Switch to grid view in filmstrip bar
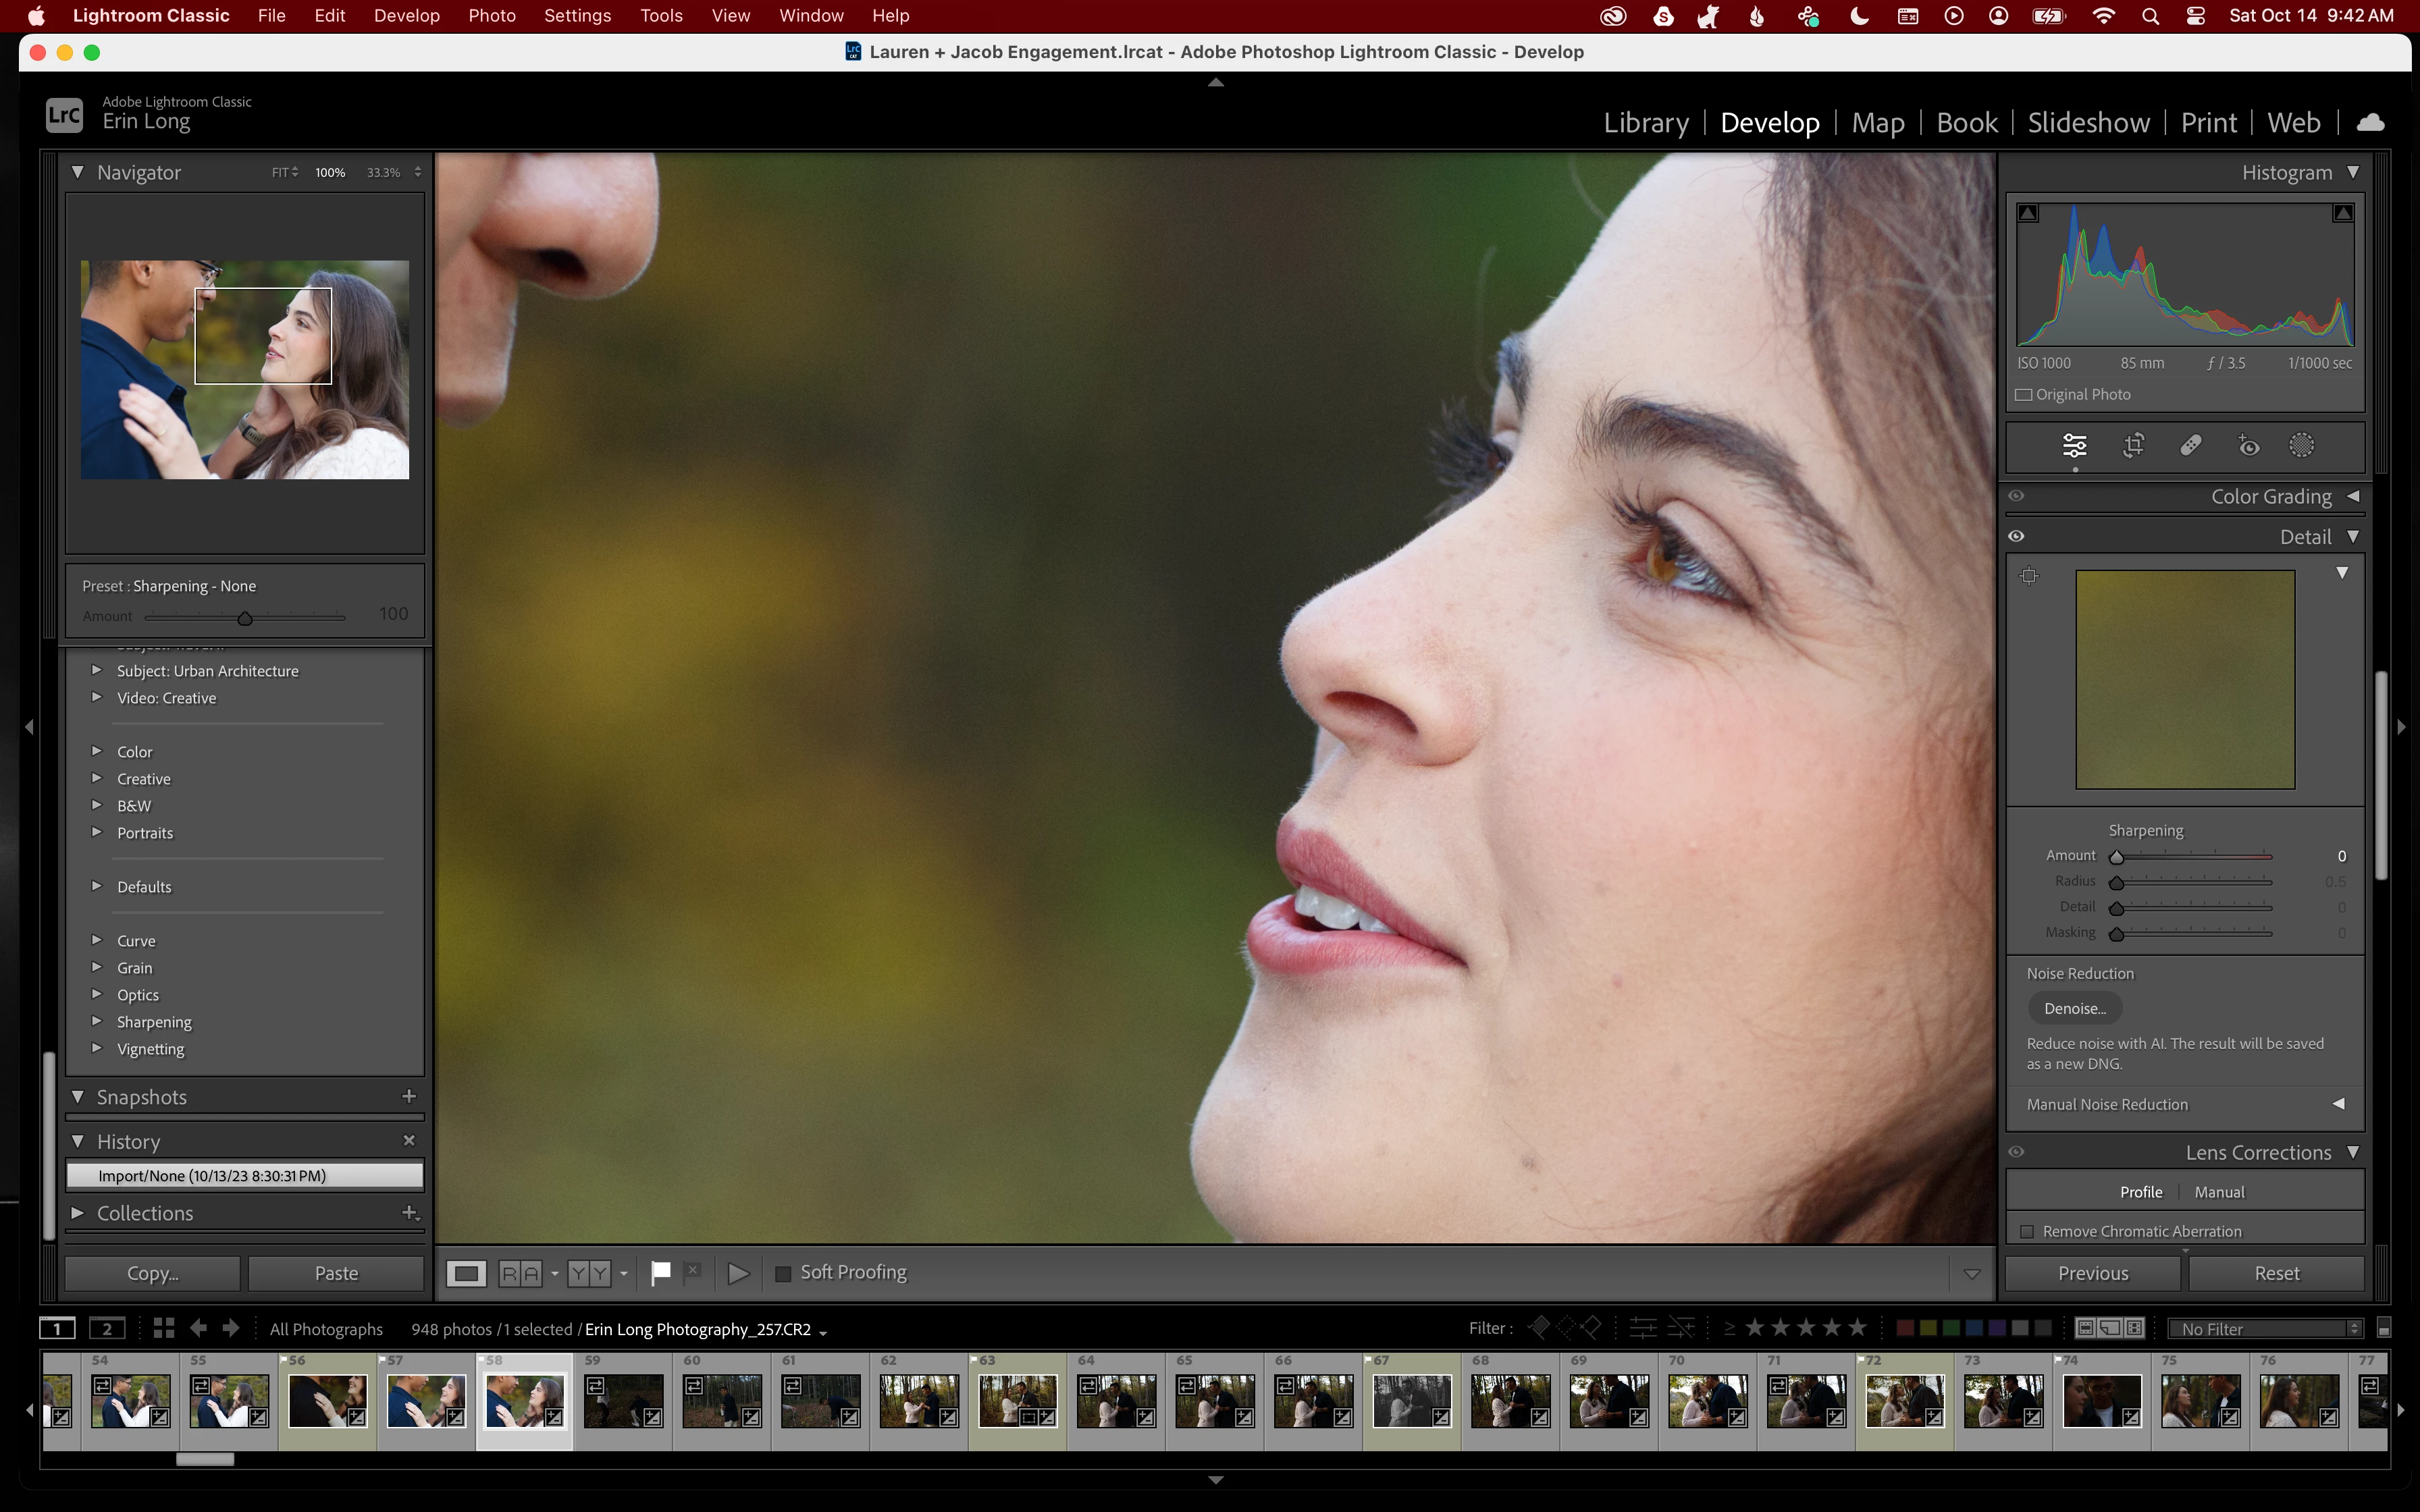Screen dimensions: 2420x1512 (164, 1328)
